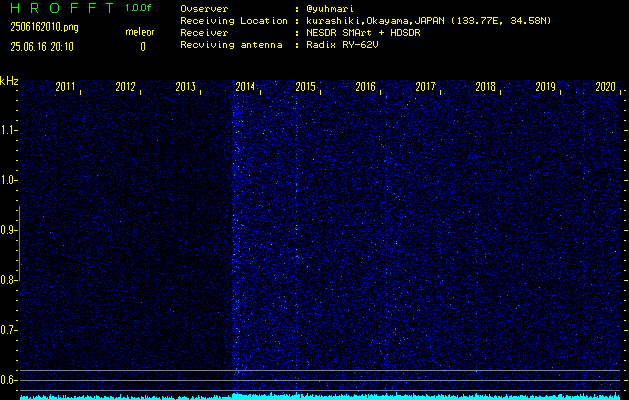
Task: Click the version label 1.0.0f
Action: click(x=138, y=8)
